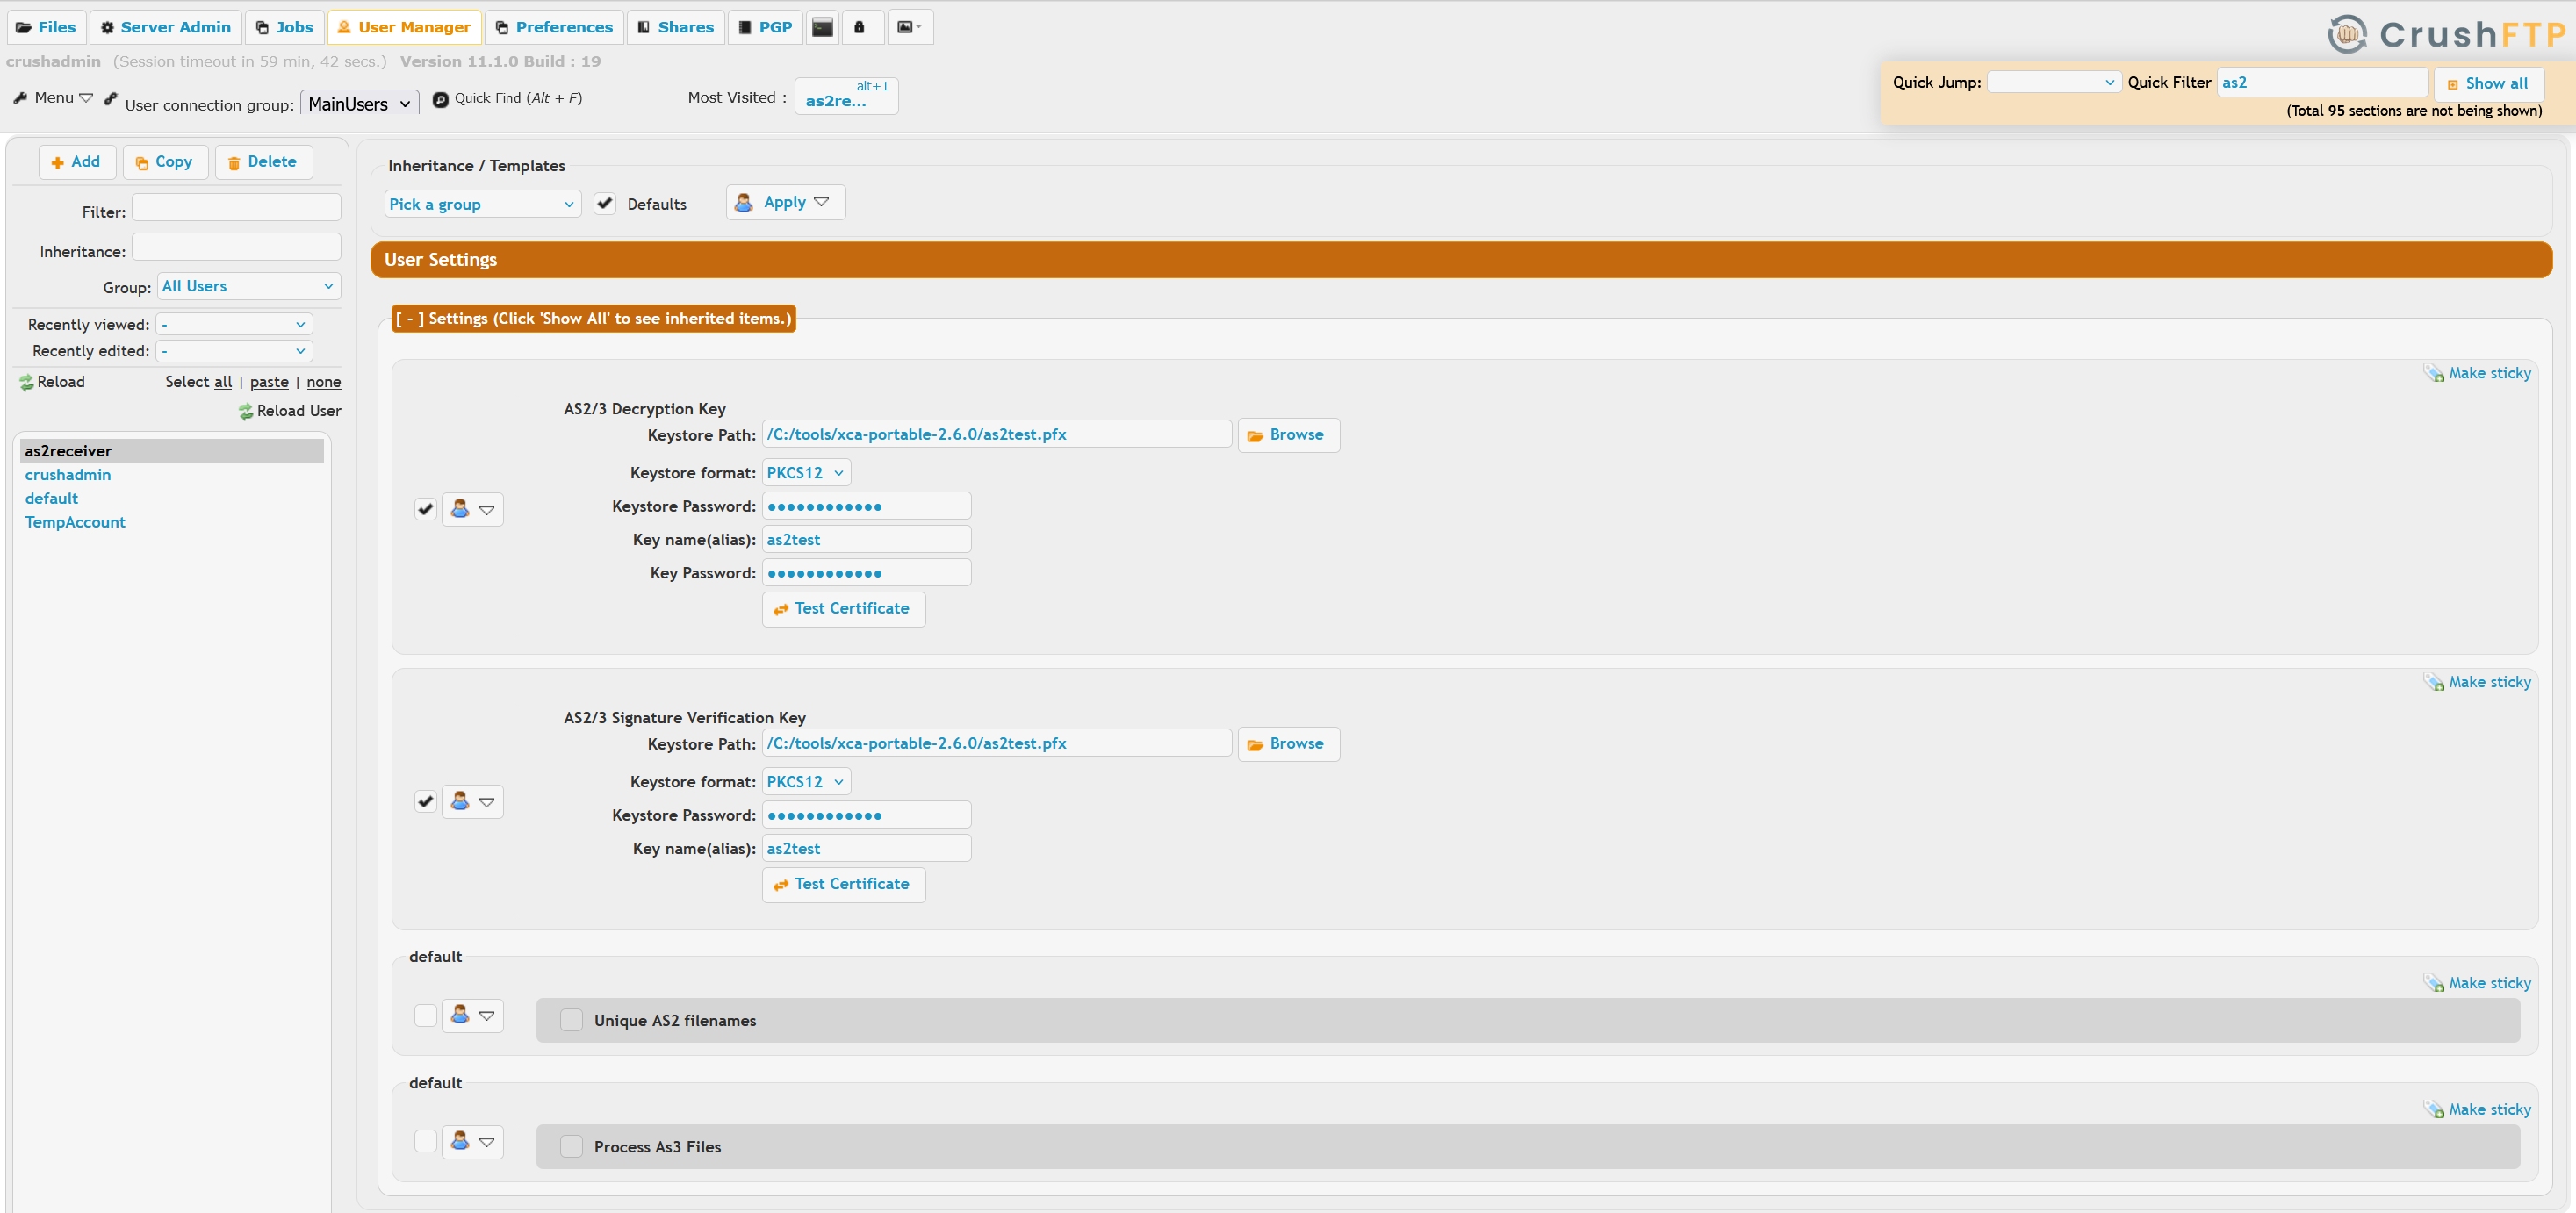The height and width of the screenshot is (1213, 2576).
Task: Select crushadmin in user list
Action: 68,475
